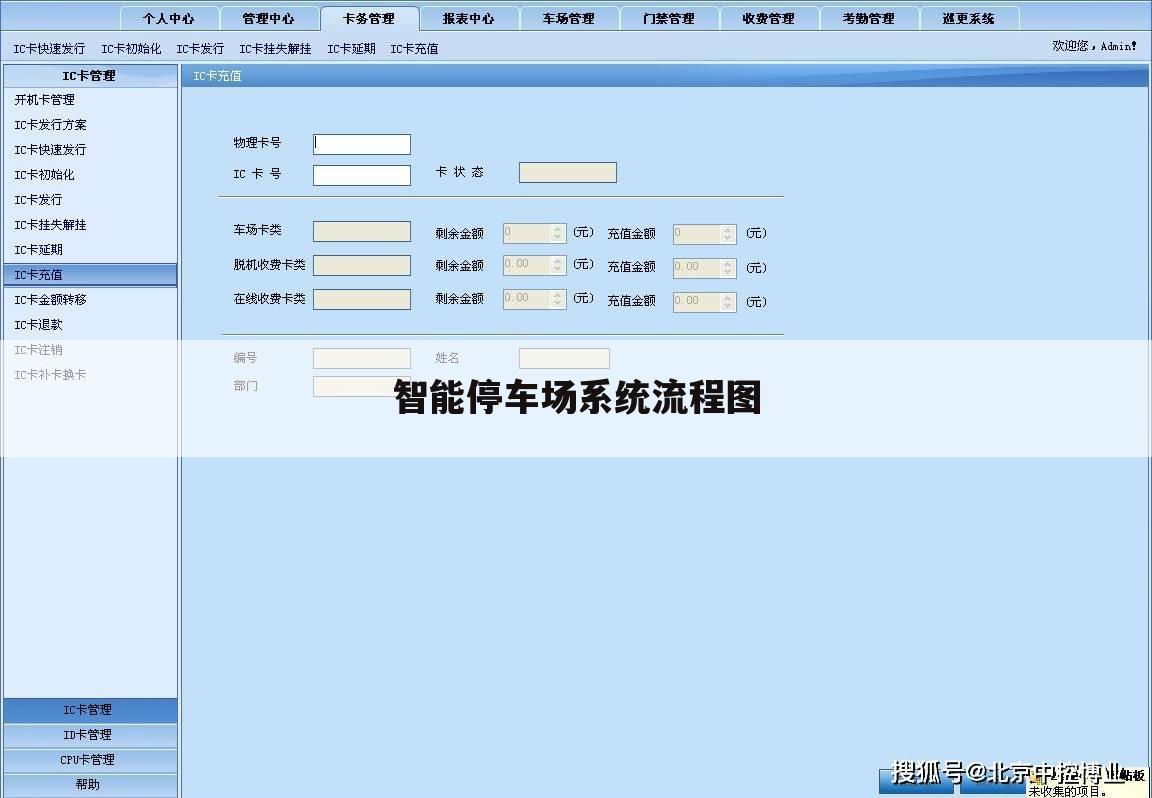Click IC卡发行 in top submenu bar
Viewport: 1152px width, 798px height.
pos(200,48)
